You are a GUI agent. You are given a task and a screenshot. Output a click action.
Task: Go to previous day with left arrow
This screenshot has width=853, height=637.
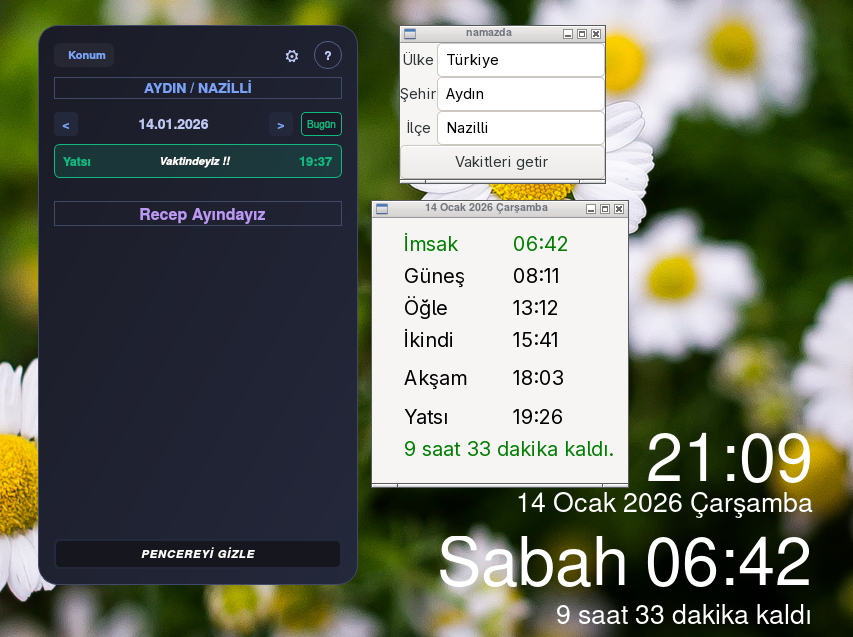(66, 125)
